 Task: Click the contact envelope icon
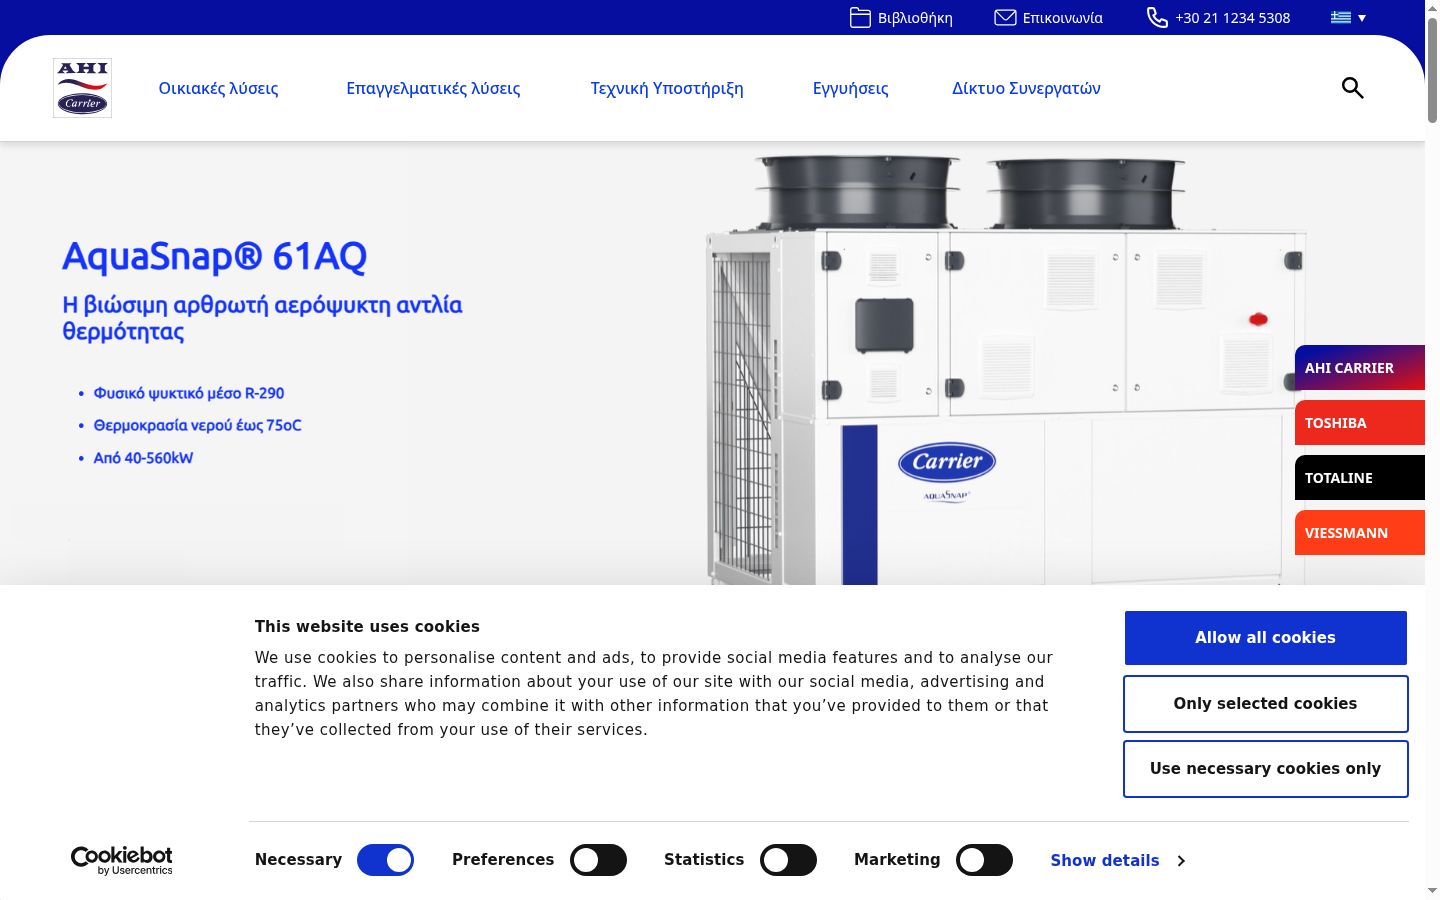tap(1005, 18)
